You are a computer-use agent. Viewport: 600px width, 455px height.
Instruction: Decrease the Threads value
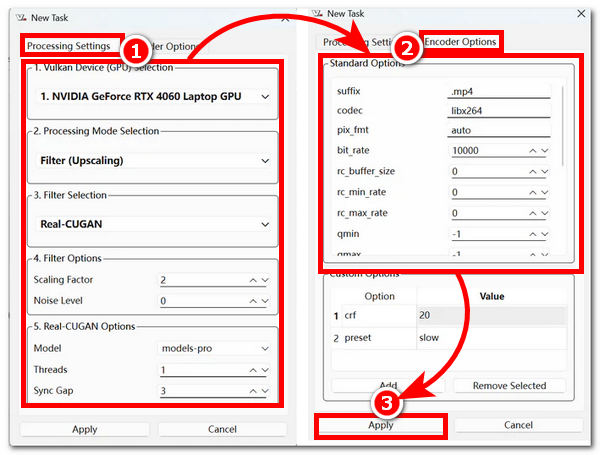coord(265,370)
